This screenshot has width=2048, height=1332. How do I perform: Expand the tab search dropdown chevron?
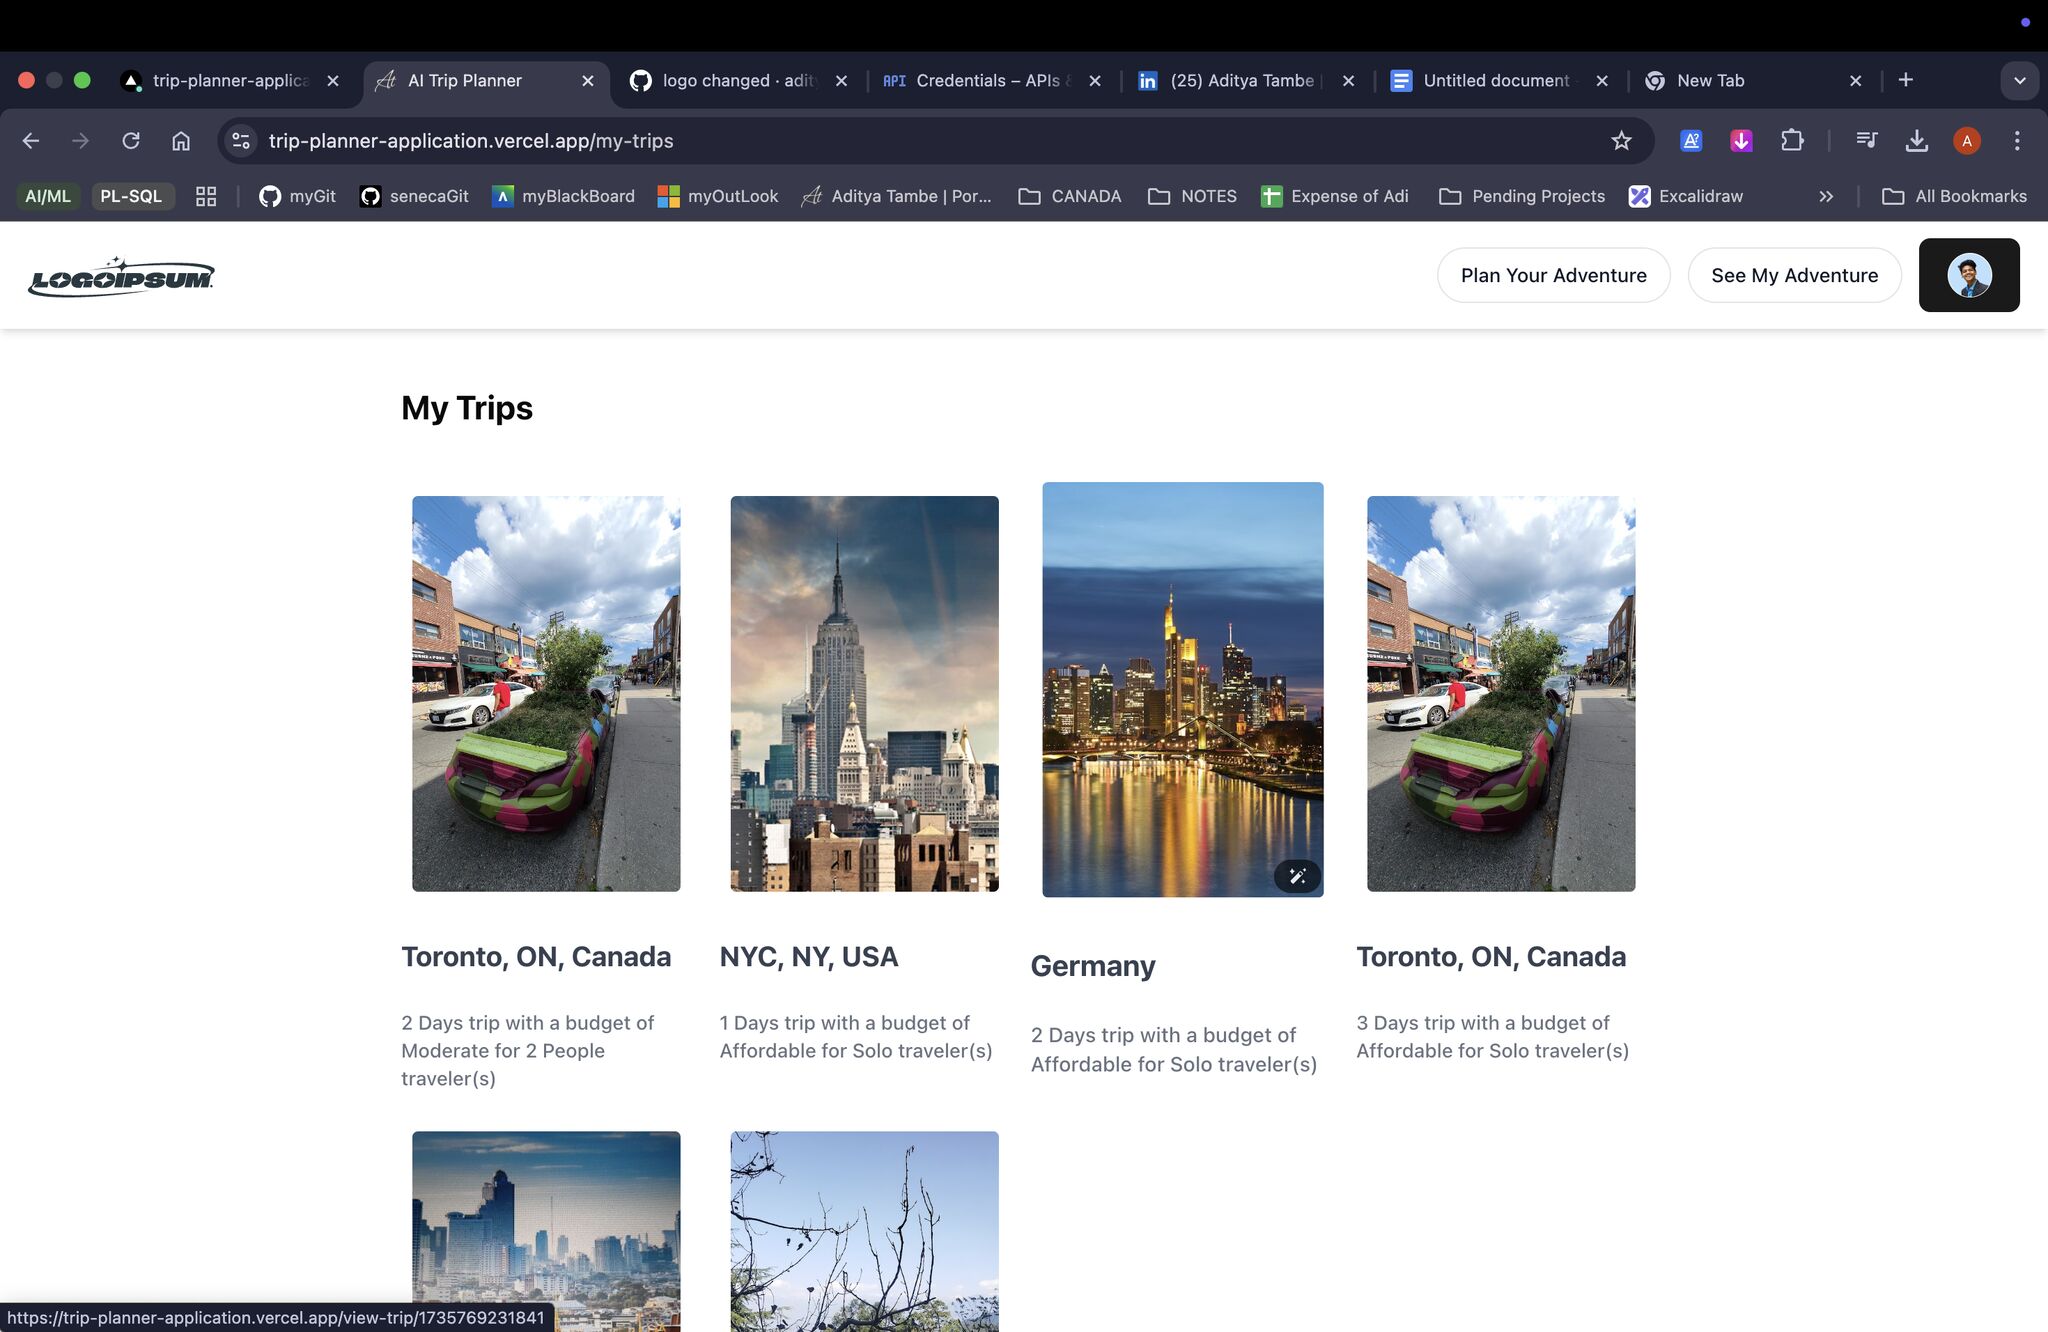coord(2019,81)
